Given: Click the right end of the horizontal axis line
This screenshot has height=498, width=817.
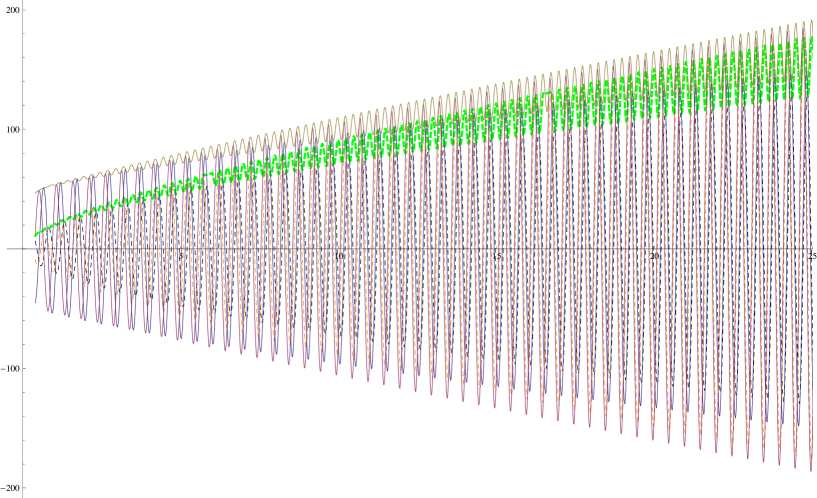Looking at the screenshot, I should coord(808,247).
